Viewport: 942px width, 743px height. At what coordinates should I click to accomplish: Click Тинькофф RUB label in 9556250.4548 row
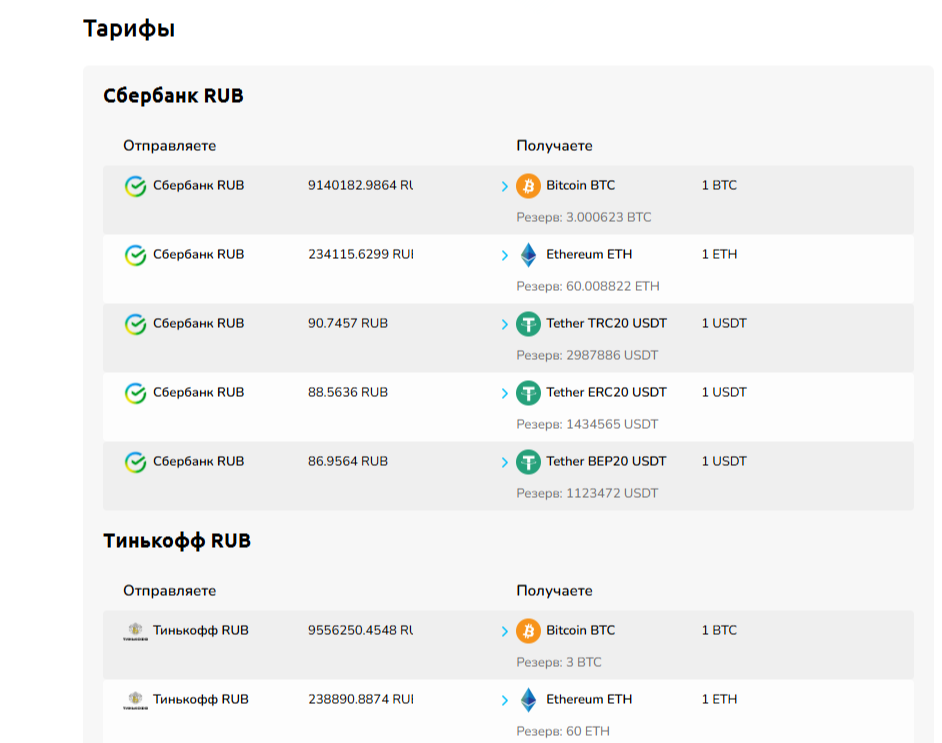pyautogui.click(x=201, y=630)
